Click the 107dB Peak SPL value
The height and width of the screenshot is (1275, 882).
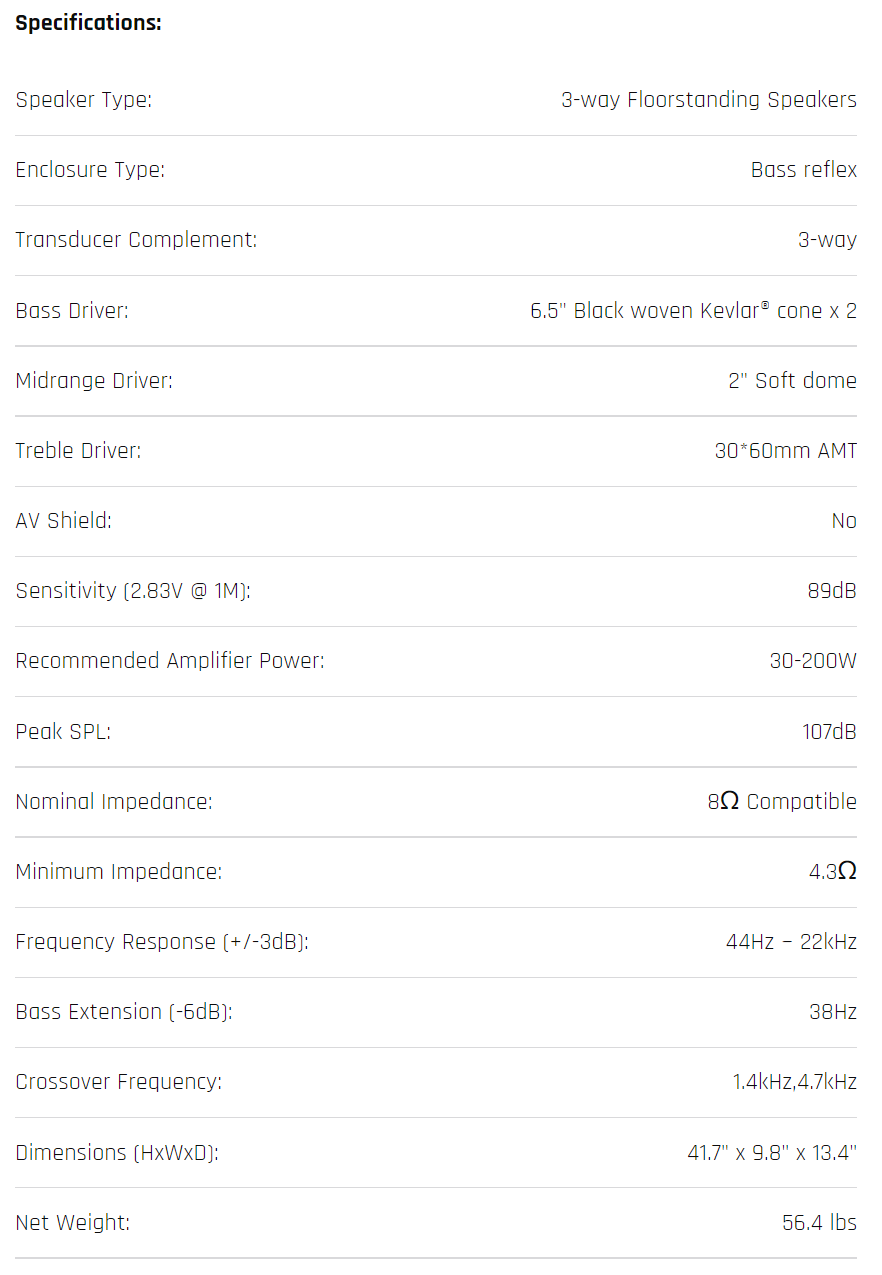[829, 732]
